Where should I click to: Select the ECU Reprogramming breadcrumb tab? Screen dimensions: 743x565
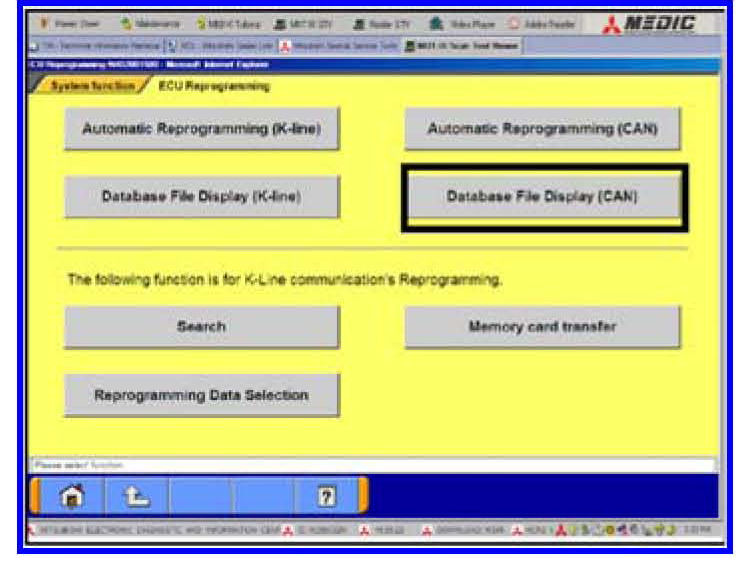214,86
